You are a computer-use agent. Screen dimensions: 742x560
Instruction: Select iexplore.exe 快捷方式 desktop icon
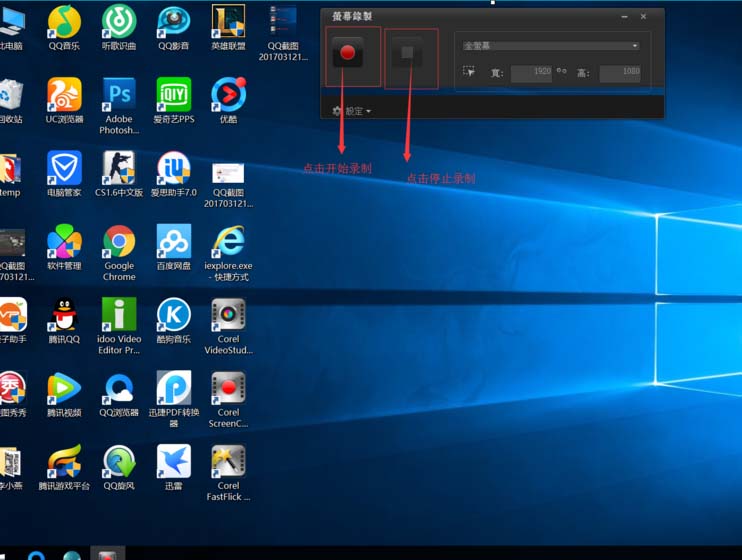point(229,253)
